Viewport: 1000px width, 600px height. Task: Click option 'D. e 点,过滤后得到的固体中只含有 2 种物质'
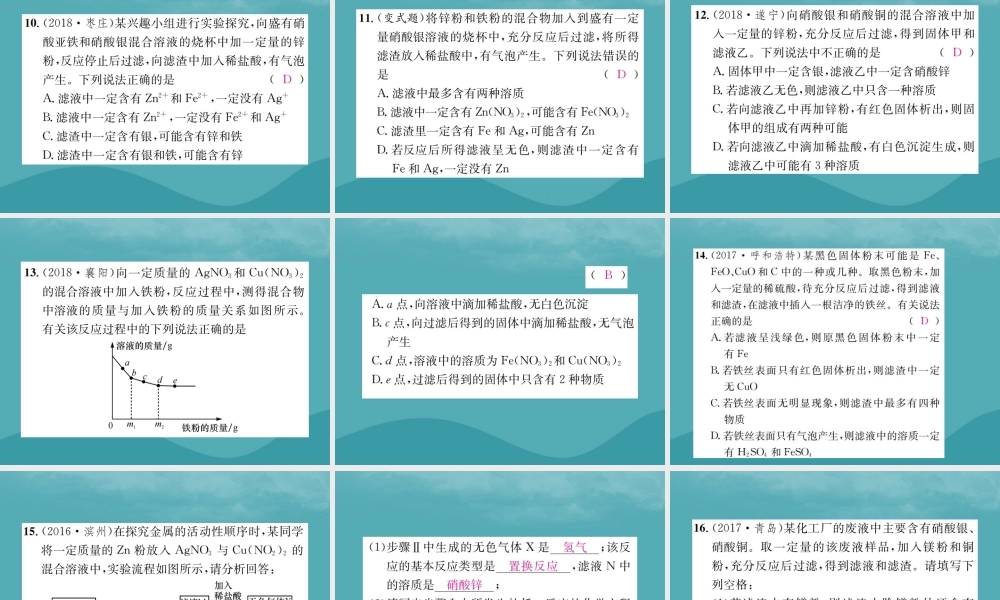pos(488,379)
